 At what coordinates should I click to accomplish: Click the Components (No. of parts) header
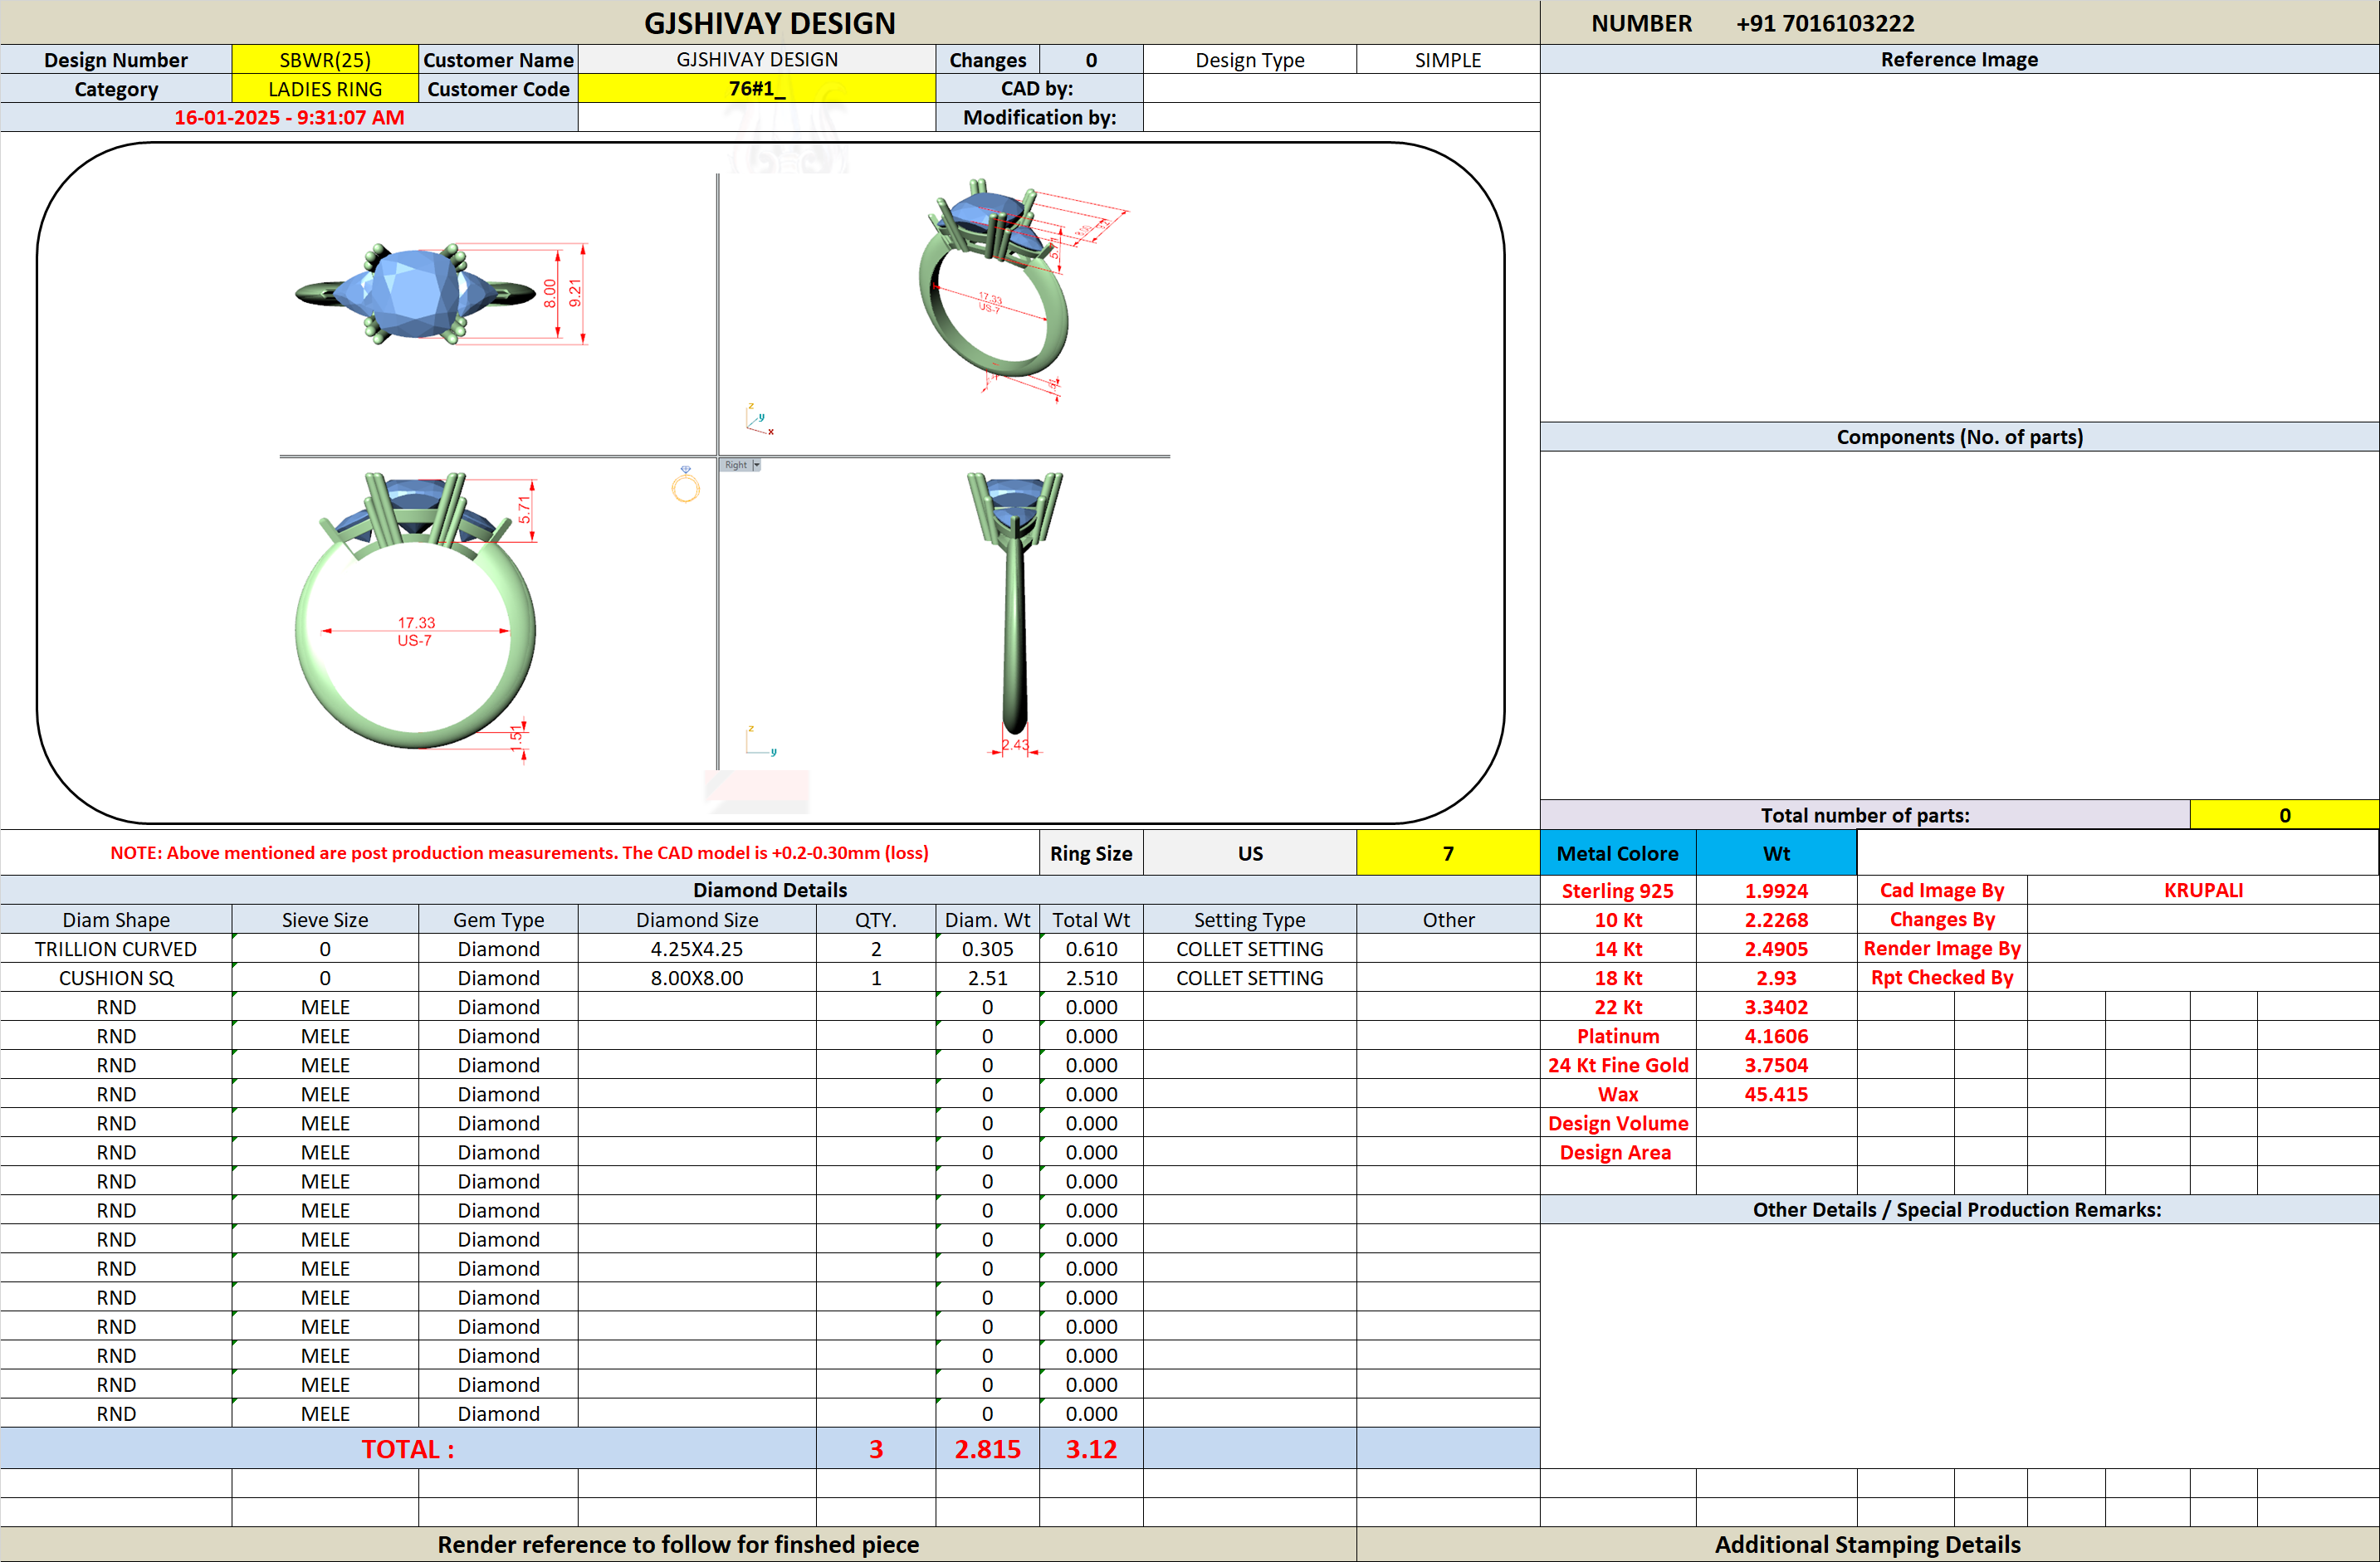tap(1959, 437)
